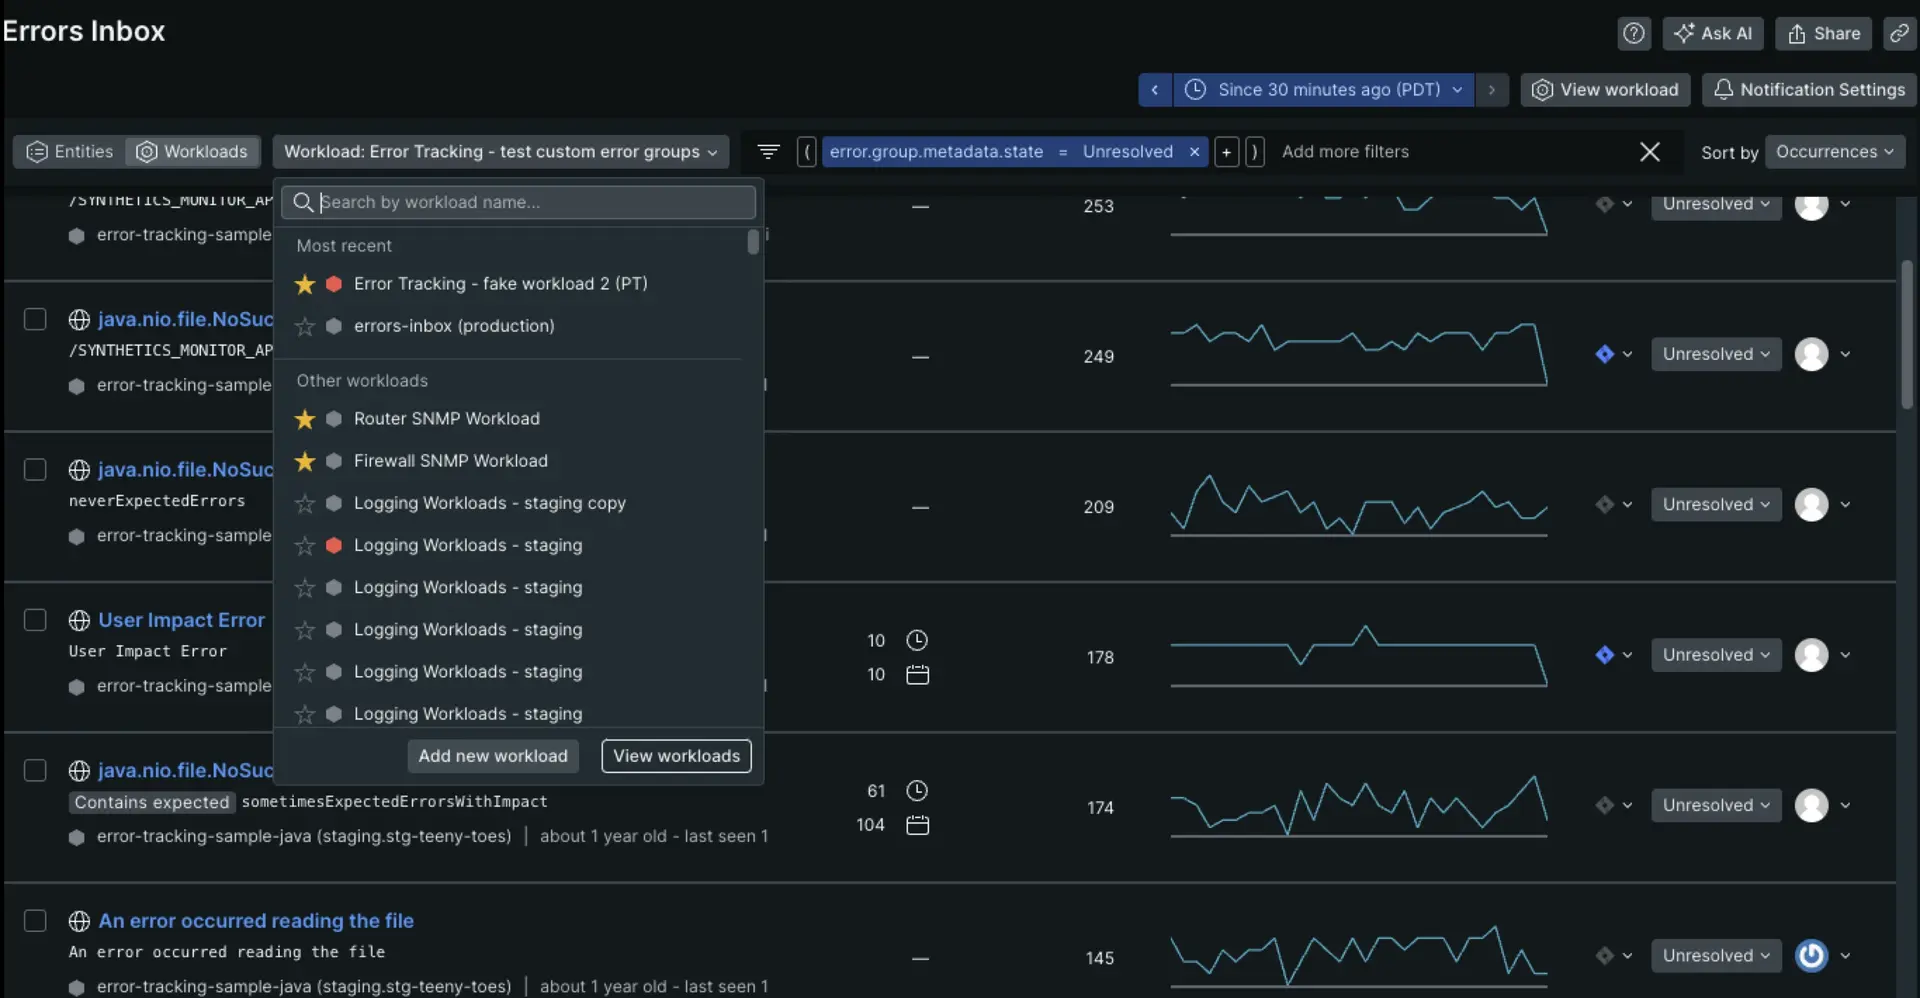Open Unresolved status dropdown for 249 row

click(x=1715, y=354)
